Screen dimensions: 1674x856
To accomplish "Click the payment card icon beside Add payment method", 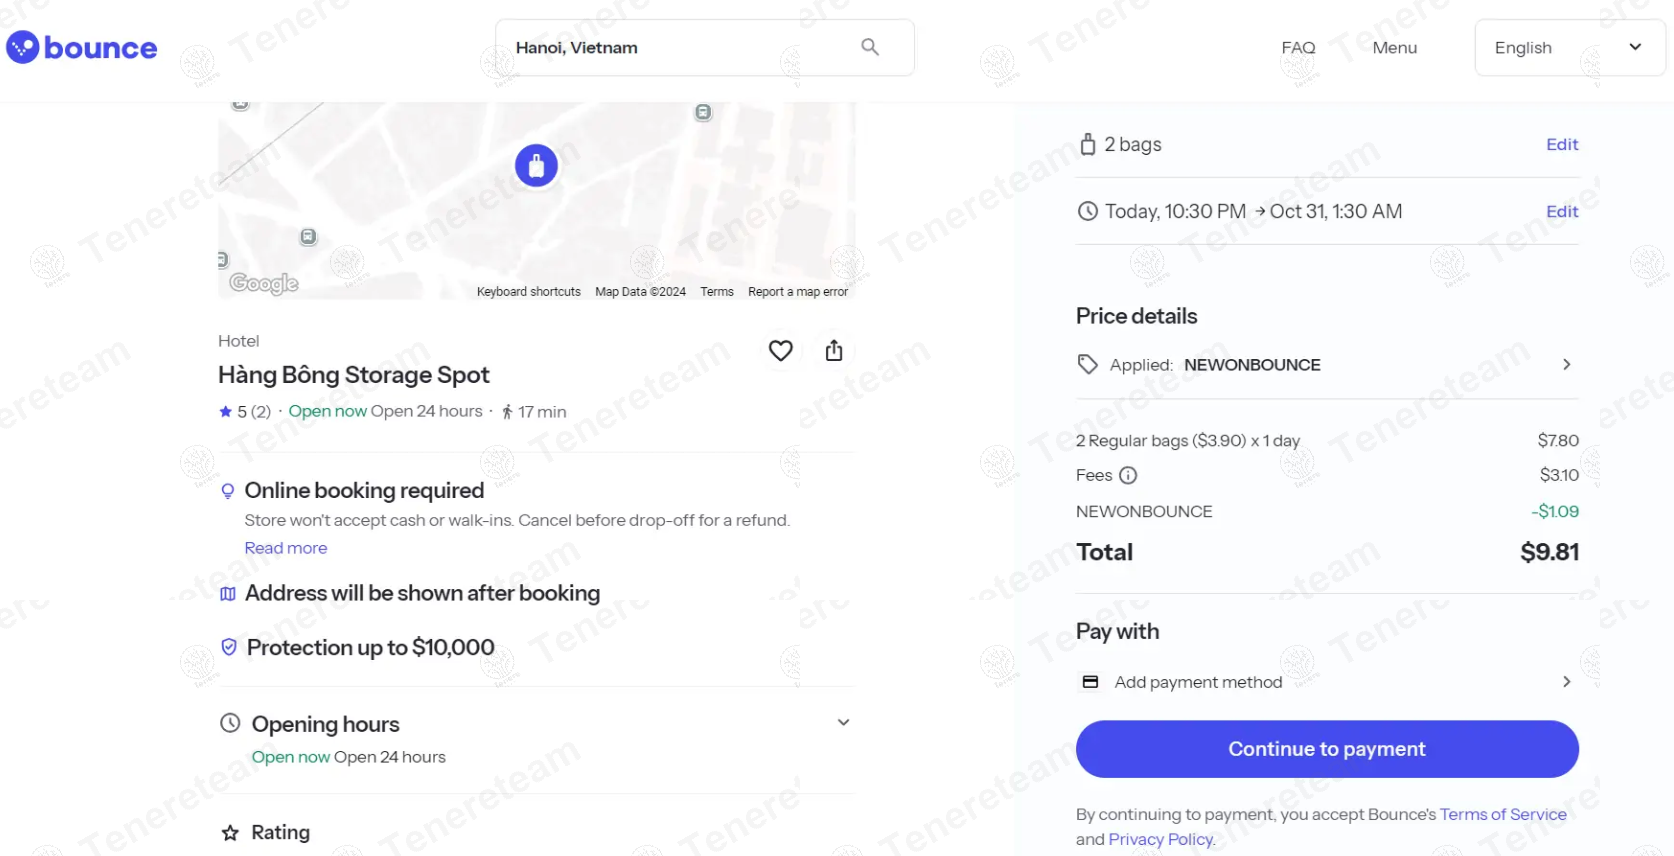I will (x=1089, y=681).
